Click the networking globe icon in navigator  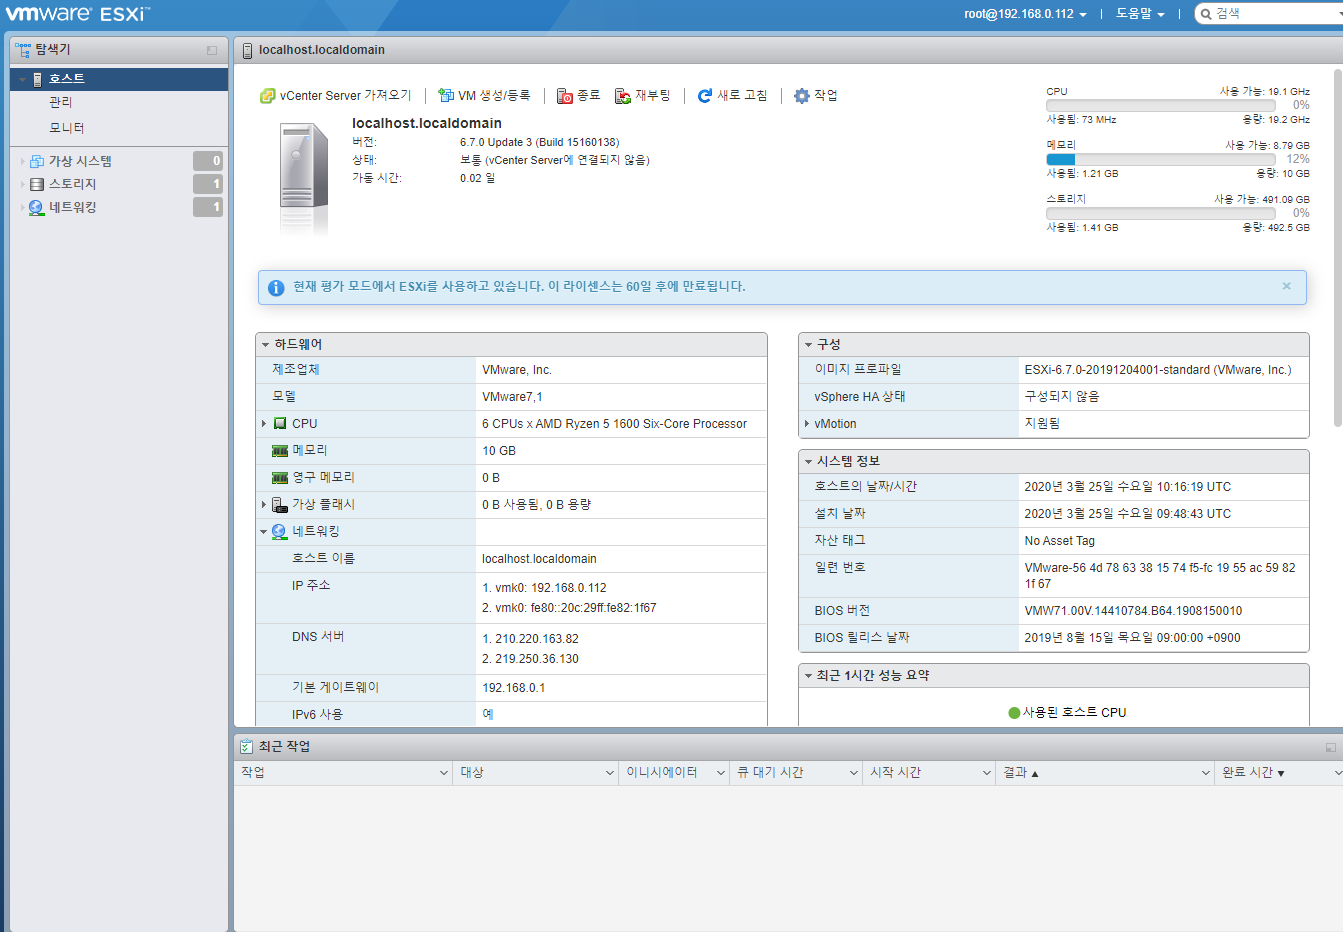(x=37, y=207)
